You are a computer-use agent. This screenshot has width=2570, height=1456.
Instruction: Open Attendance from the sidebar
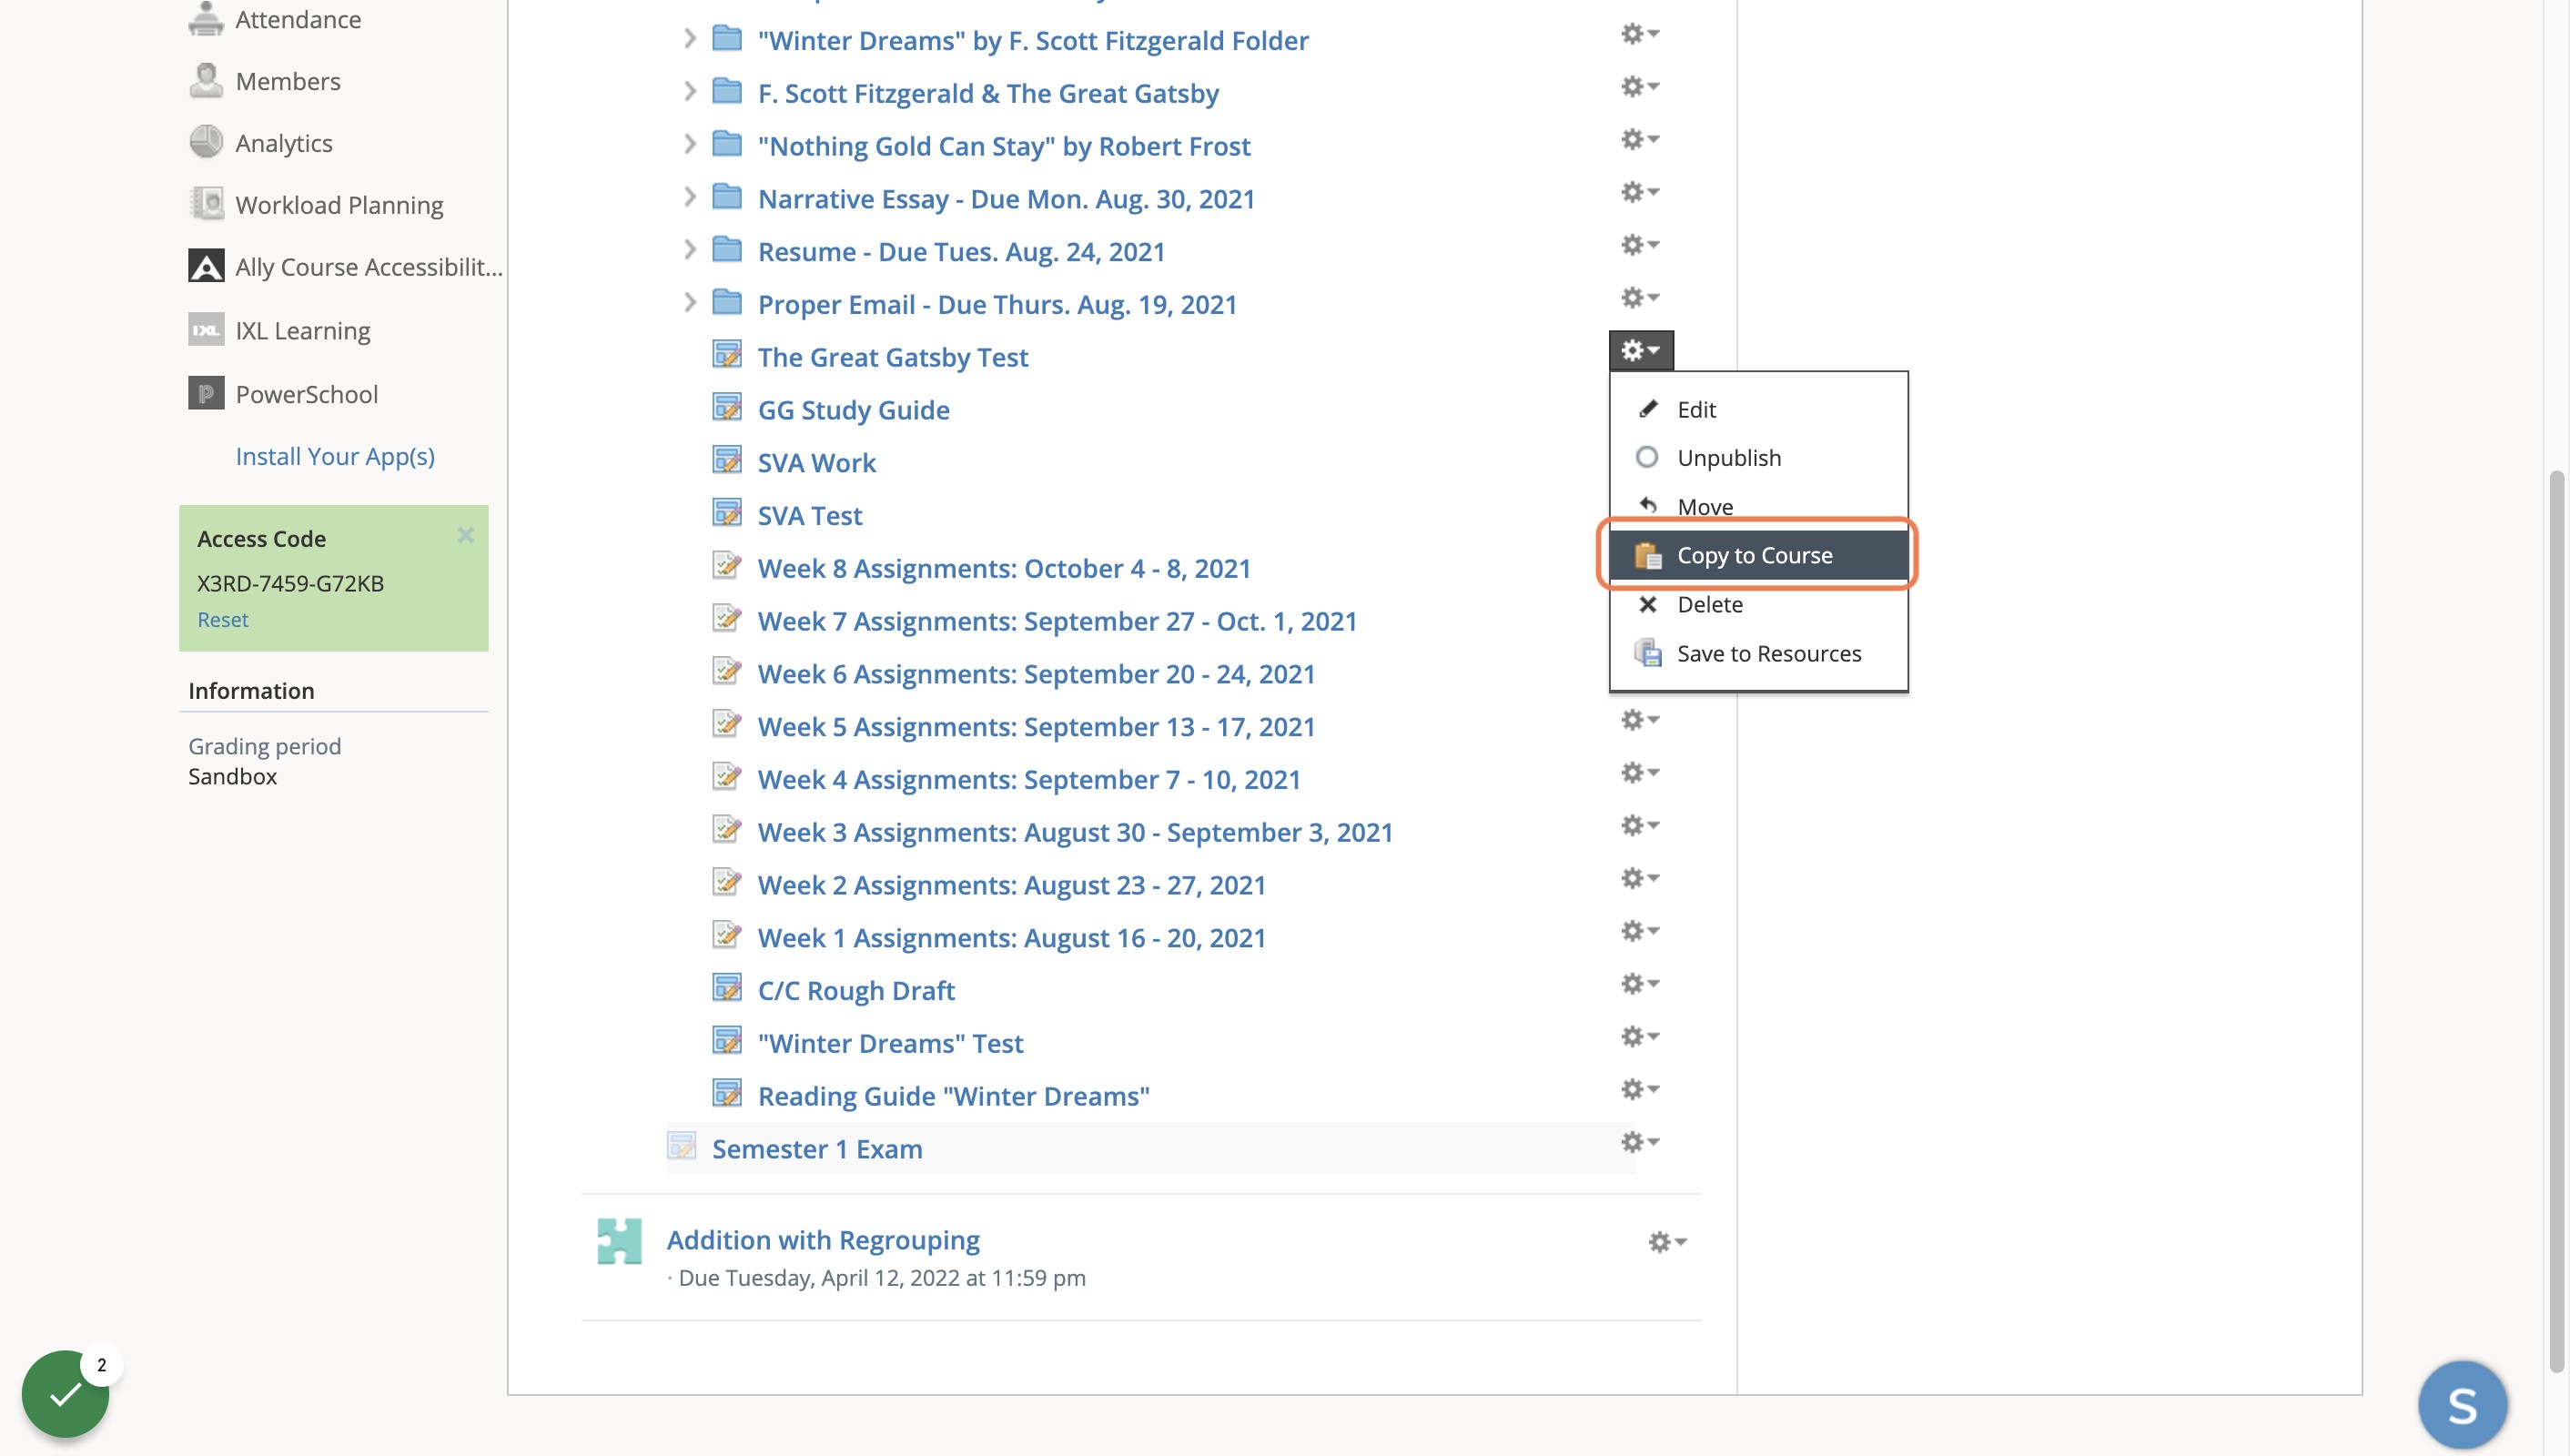point(297,19)
